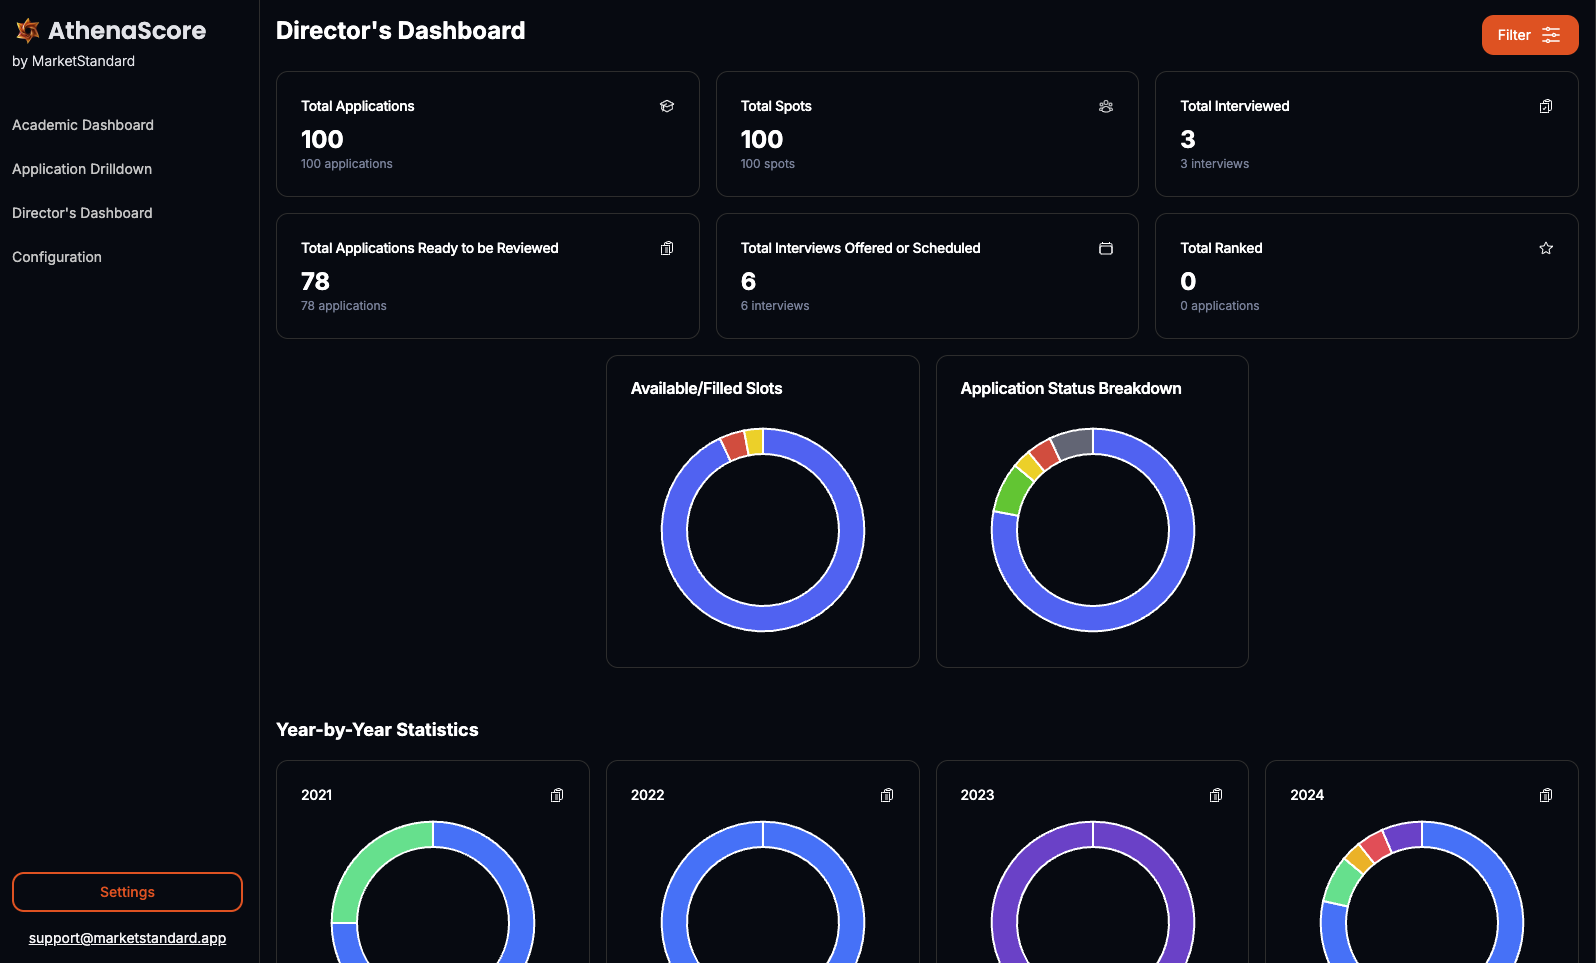Image resolution: width=1596 pixels, height=963 pixels.
Task: Click the Total Applications value 100
Action: coord(322,140)
